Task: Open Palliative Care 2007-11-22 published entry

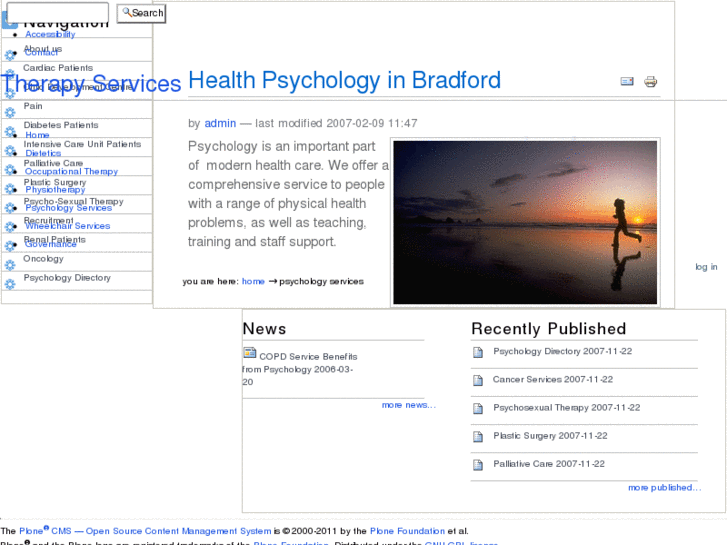Action: [x=549, y=464]
